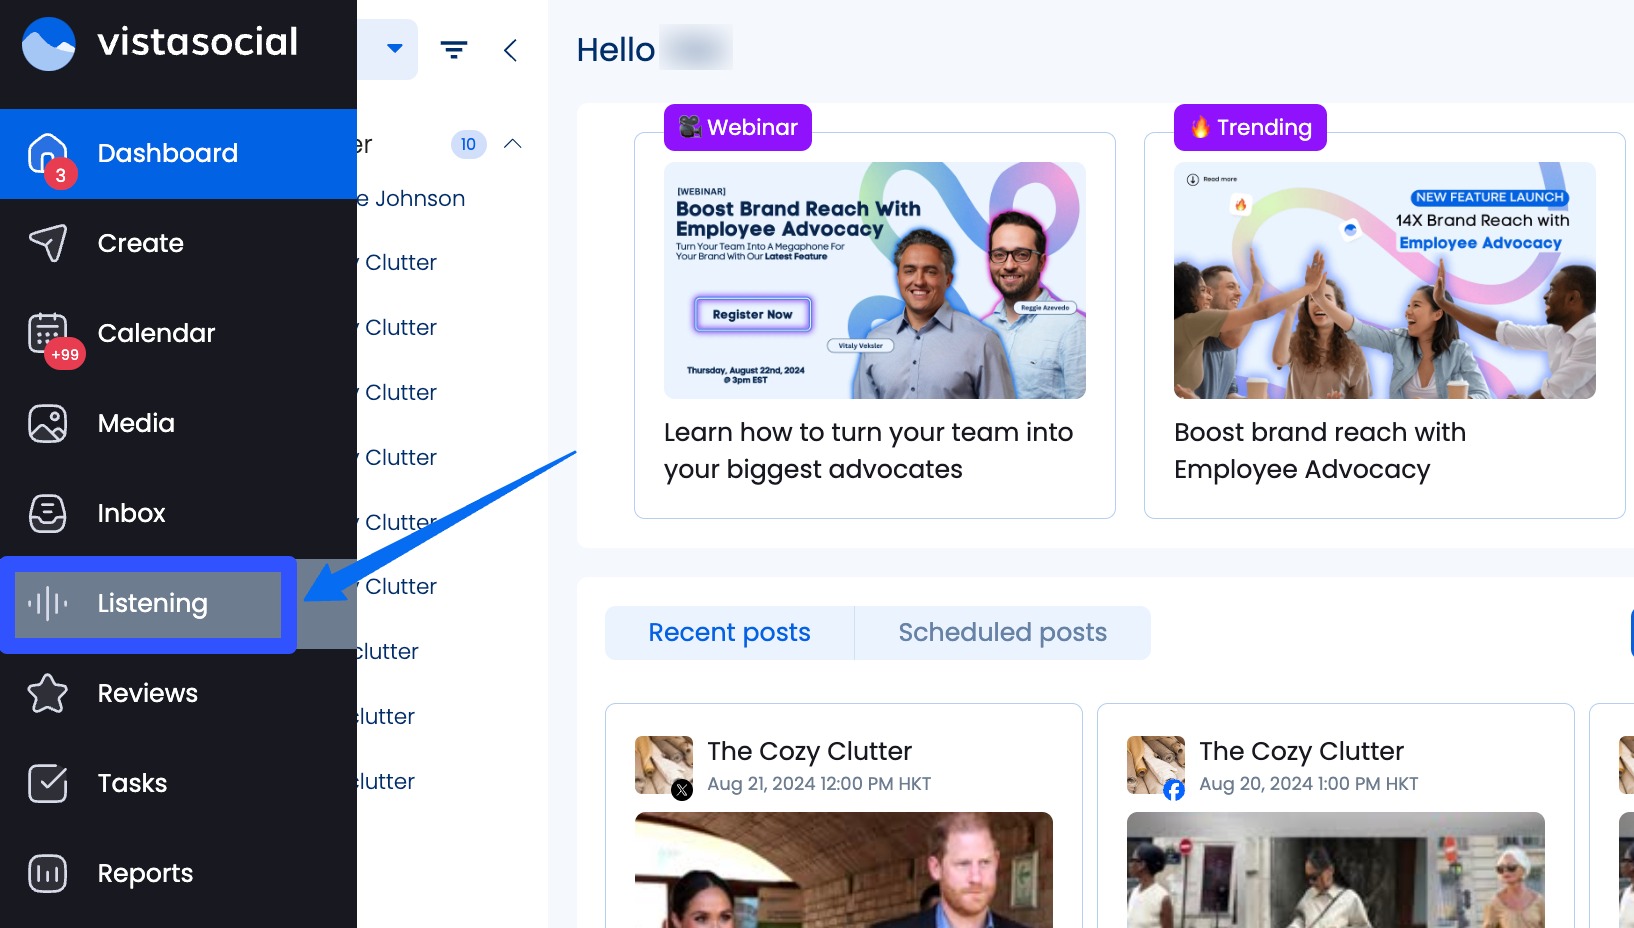The height and width of the screenshot is (928, 1634).
Task: Open the Inbox icon in sidebar
Action: 48,513
